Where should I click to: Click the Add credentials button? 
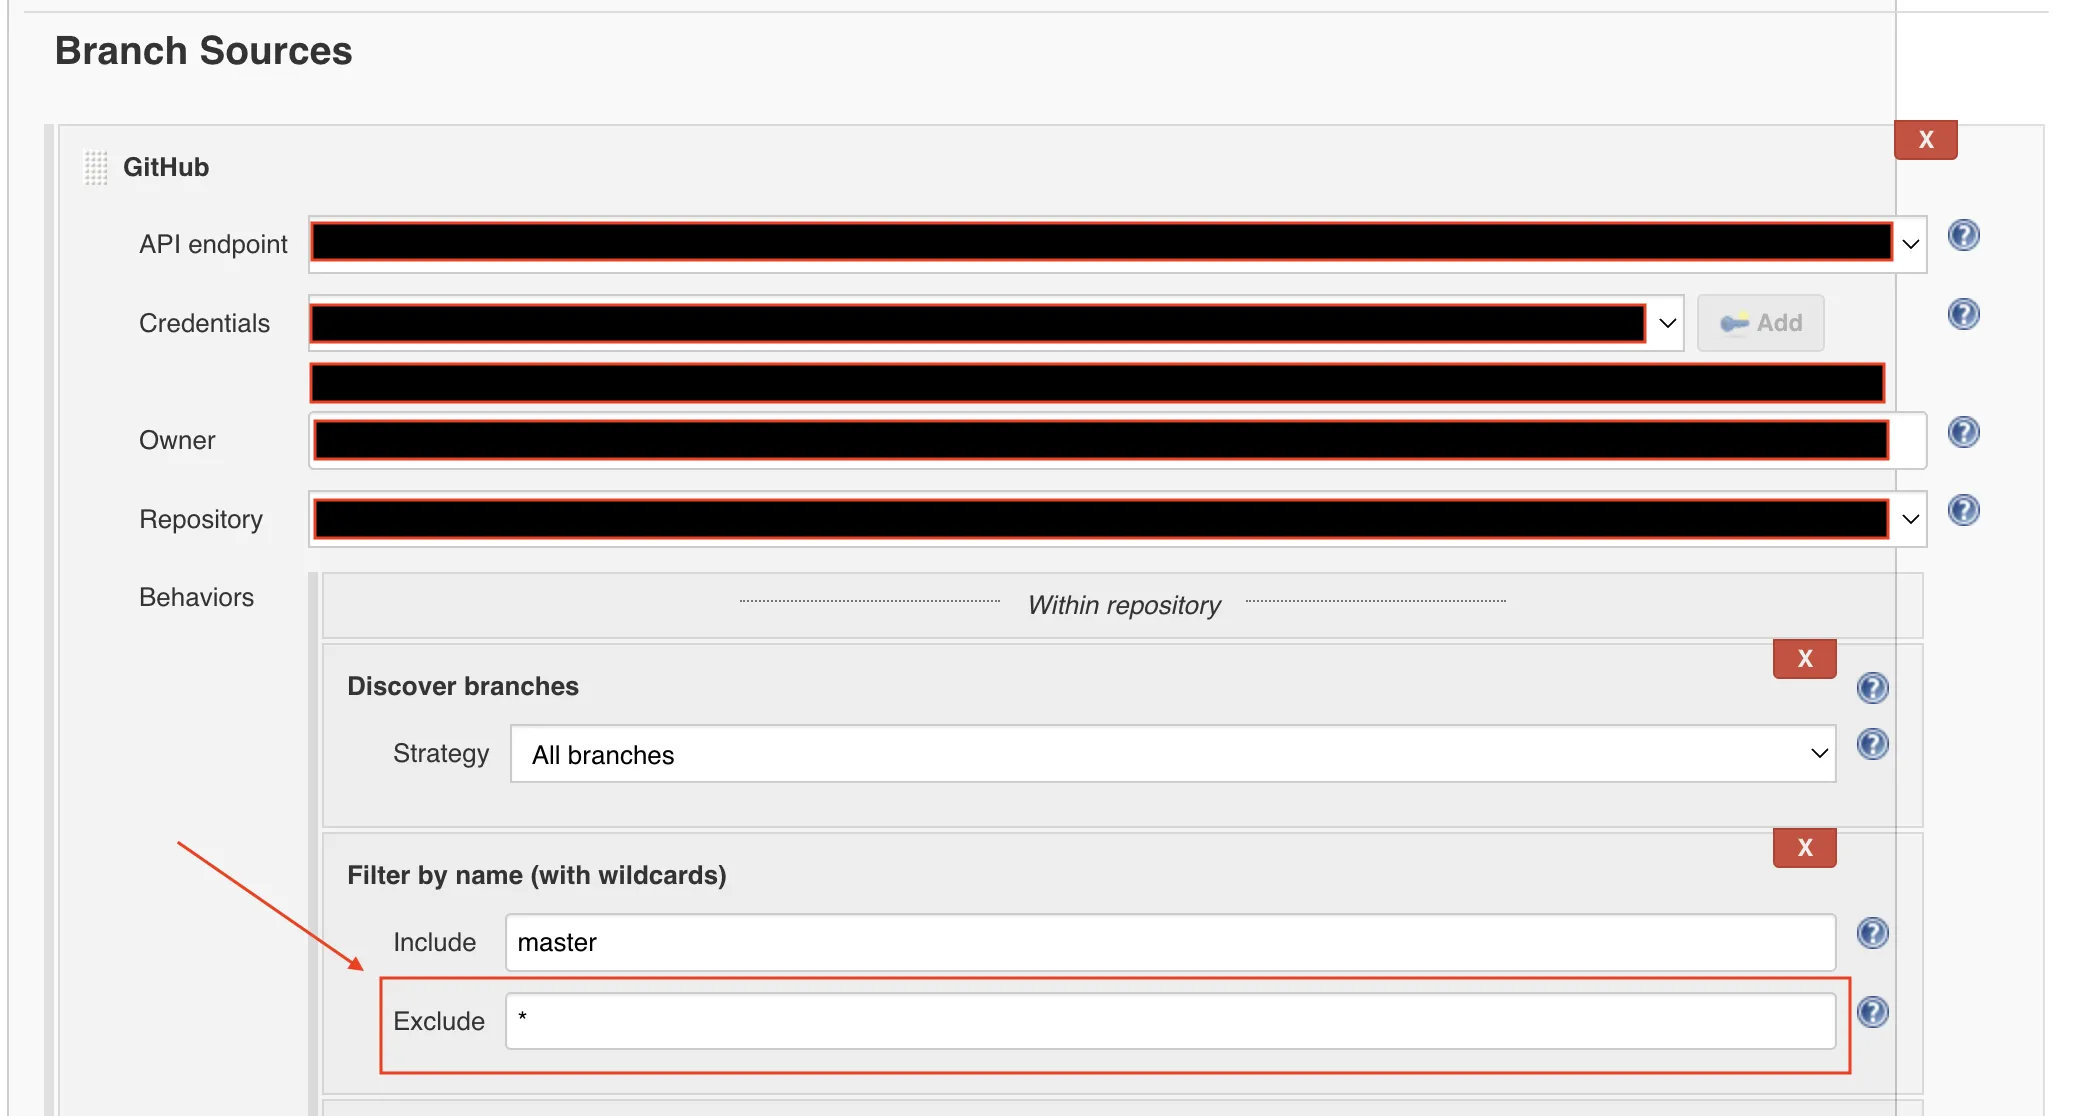click(1760, 323)
